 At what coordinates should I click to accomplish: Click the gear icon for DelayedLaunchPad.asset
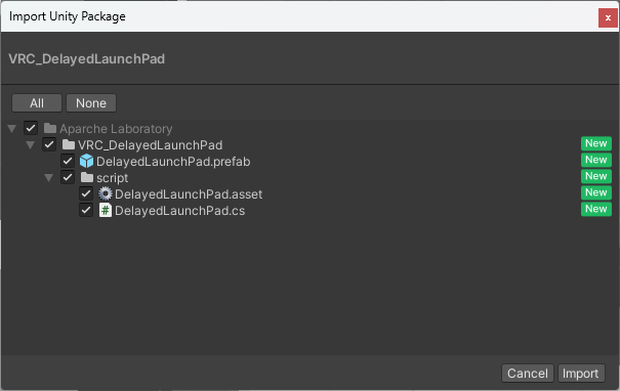click(105, 194)
